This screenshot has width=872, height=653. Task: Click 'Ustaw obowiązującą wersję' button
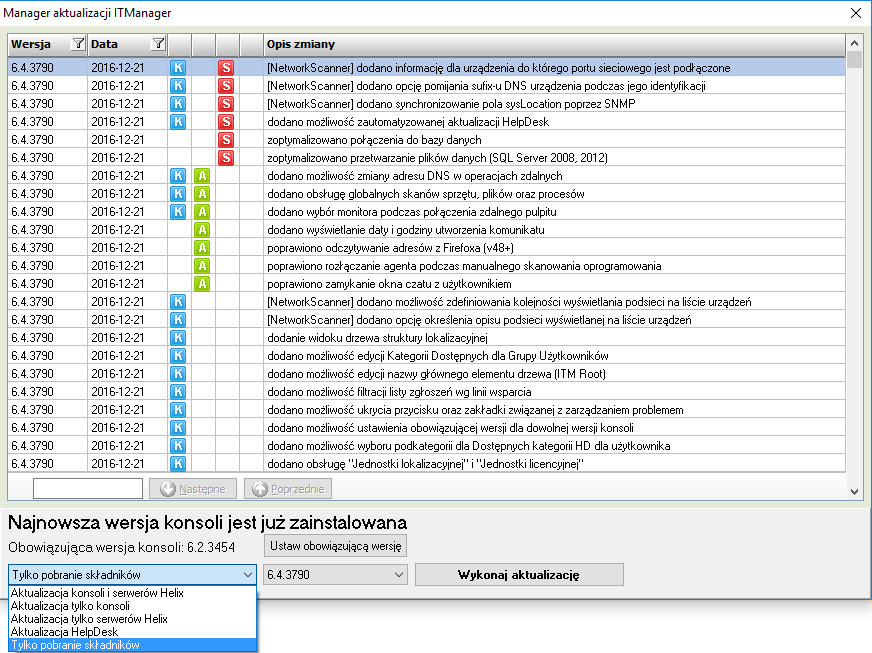335,546
